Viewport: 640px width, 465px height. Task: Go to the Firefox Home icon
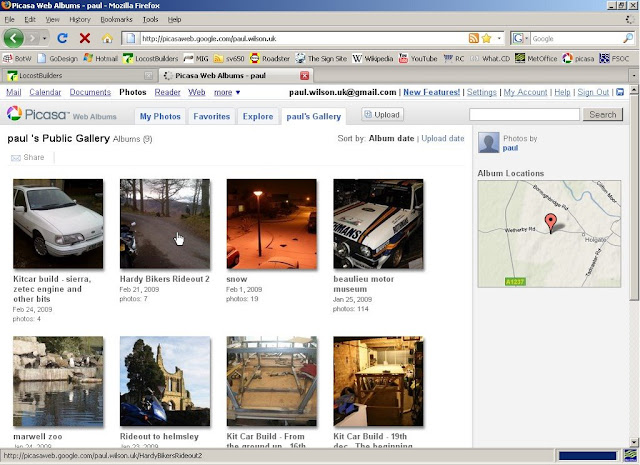pos(107,38)
